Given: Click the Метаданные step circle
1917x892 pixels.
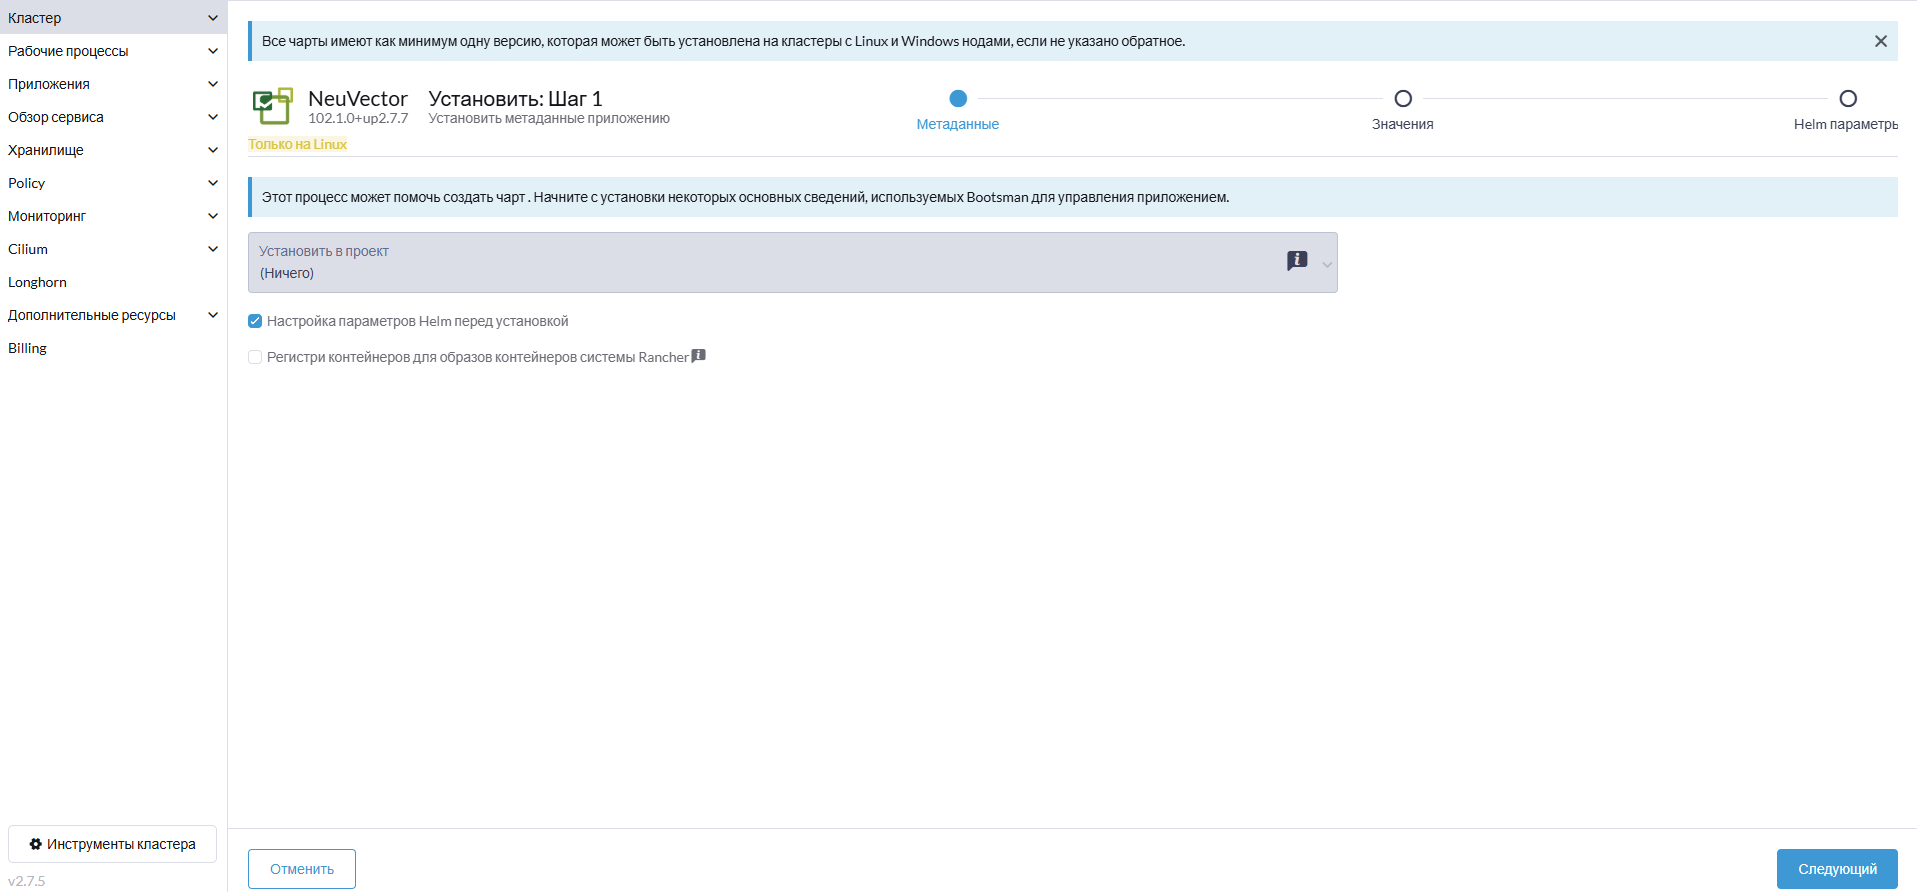Looking at the screenshot, I should [x=958, y=99].
